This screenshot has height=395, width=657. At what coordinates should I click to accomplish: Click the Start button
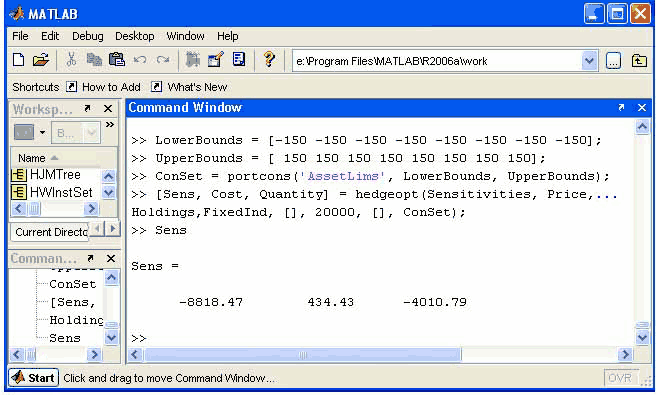pyautogui.click(x=34, y=378)
